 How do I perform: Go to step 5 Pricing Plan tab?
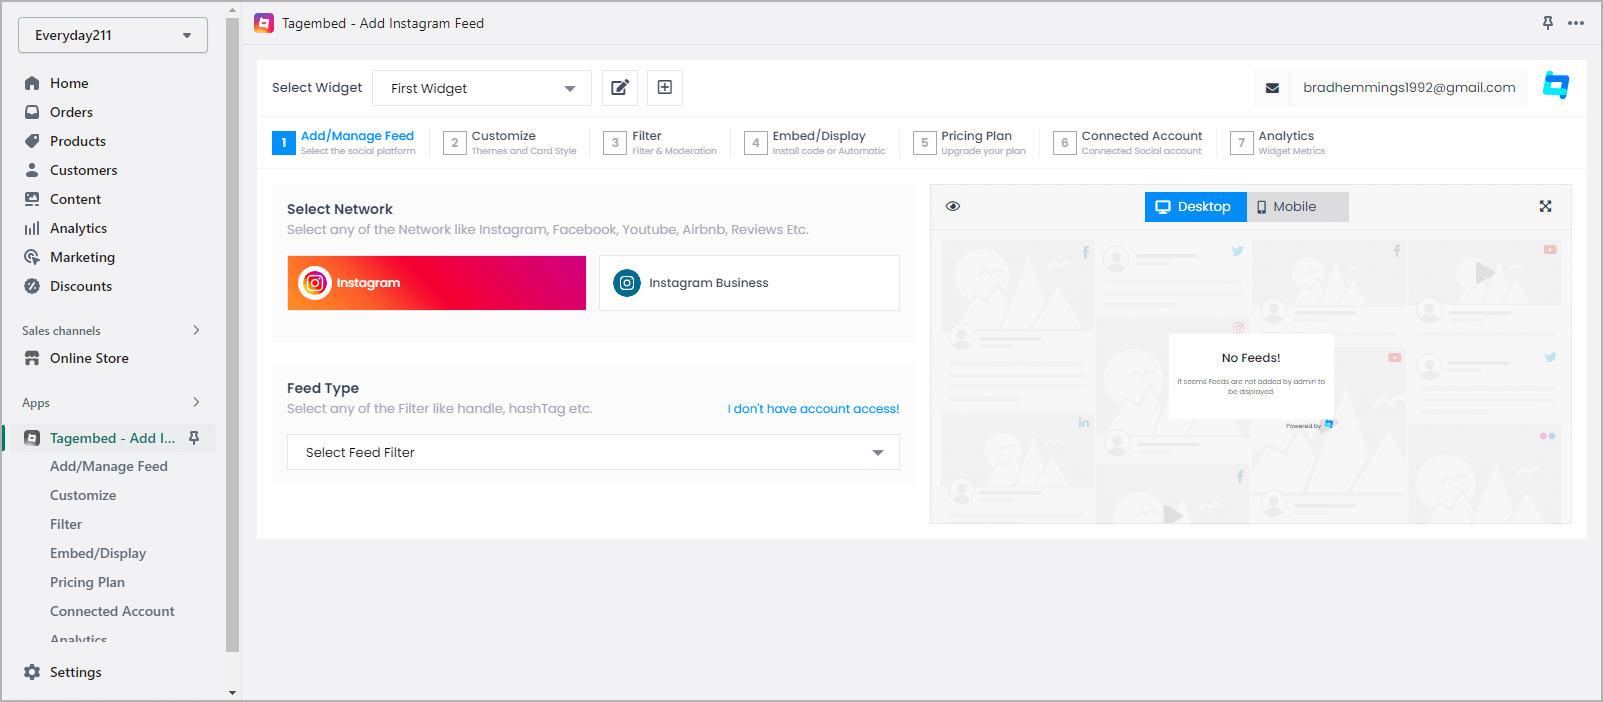tap(970, 143)
